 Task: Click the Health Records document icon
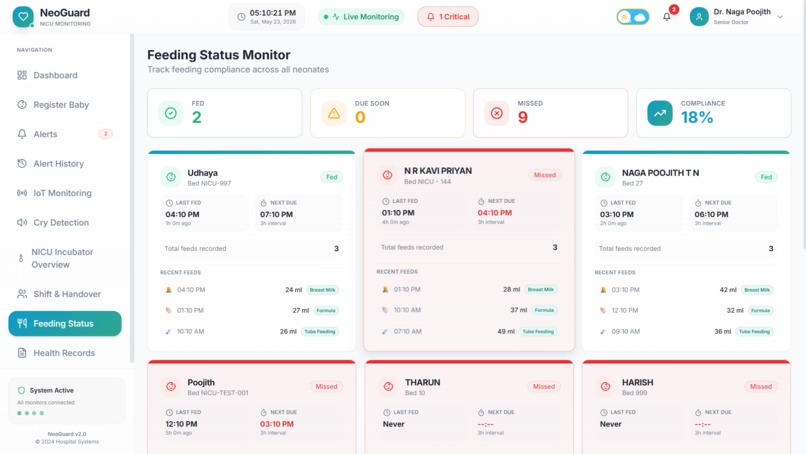(x=22, y=353)
